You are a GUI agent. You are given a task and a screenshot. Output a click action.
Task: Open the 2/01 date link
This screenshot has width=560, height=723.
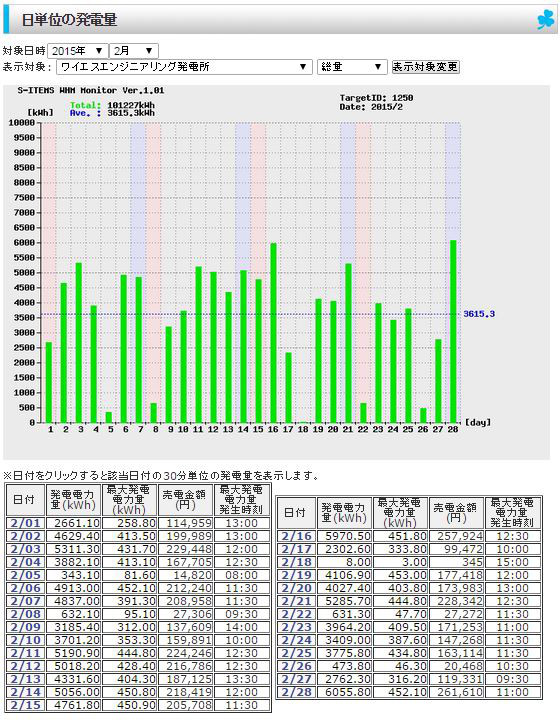click(25, 523)
